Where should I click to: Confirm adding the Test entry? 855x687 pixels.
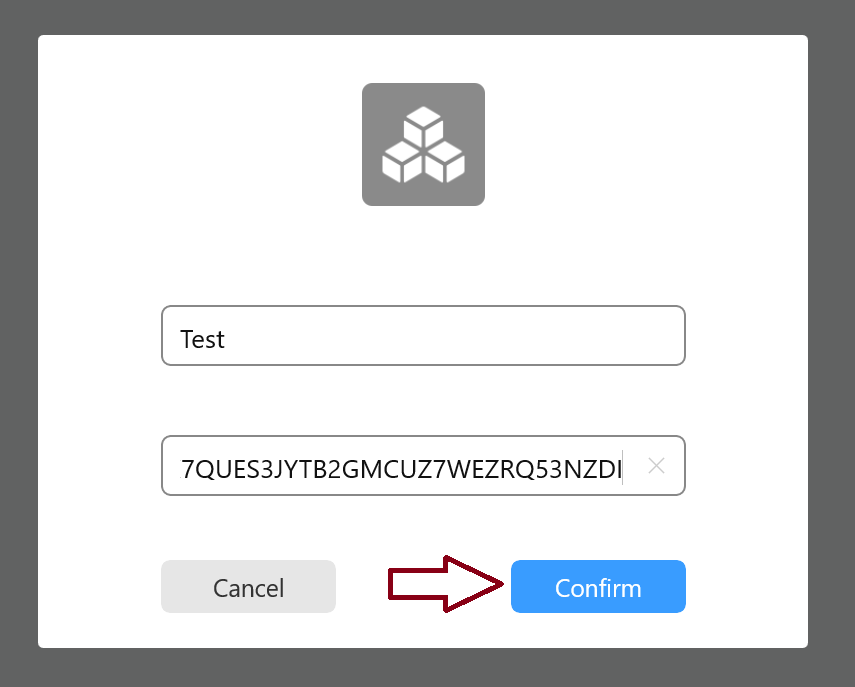[598, 586]
